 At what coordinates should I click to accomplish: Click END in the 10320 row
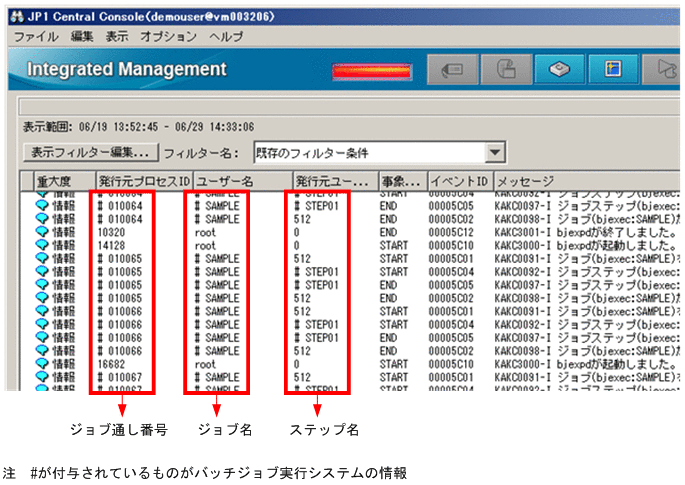(x=388, y=232)
